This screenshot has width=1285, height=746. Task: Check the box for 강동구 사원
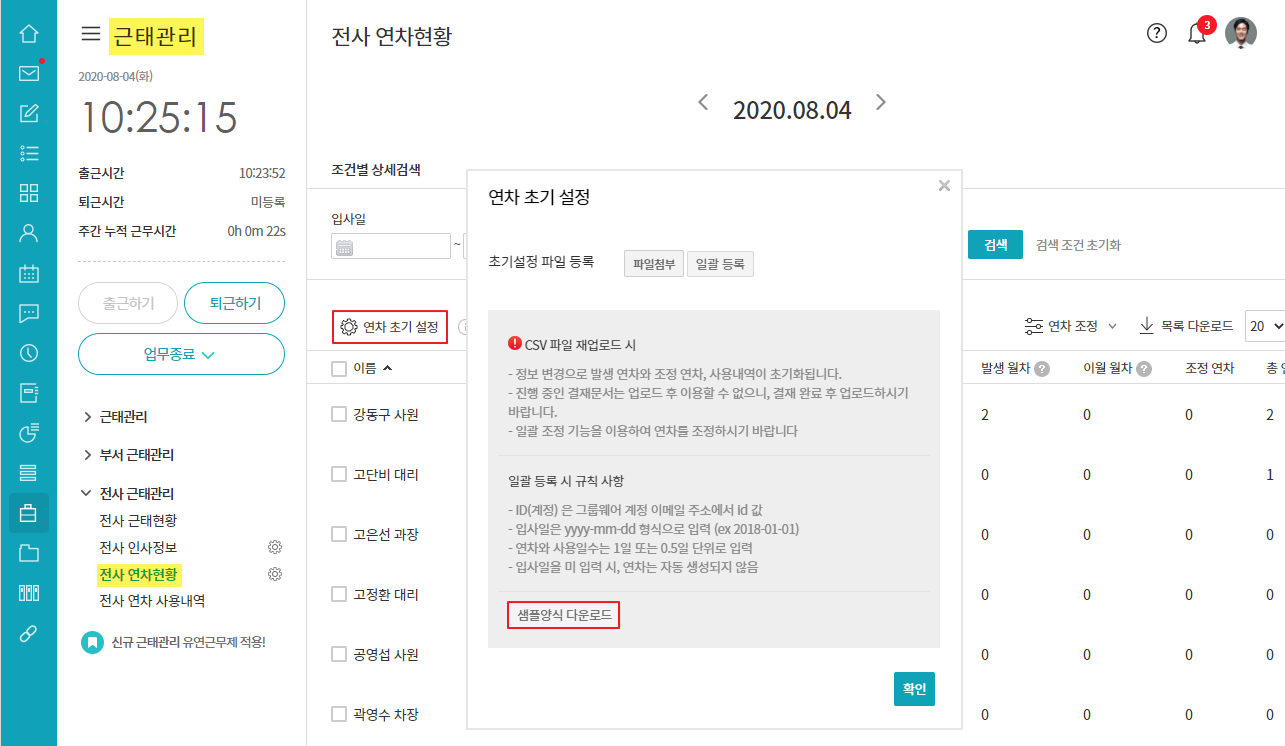point(339,414)
